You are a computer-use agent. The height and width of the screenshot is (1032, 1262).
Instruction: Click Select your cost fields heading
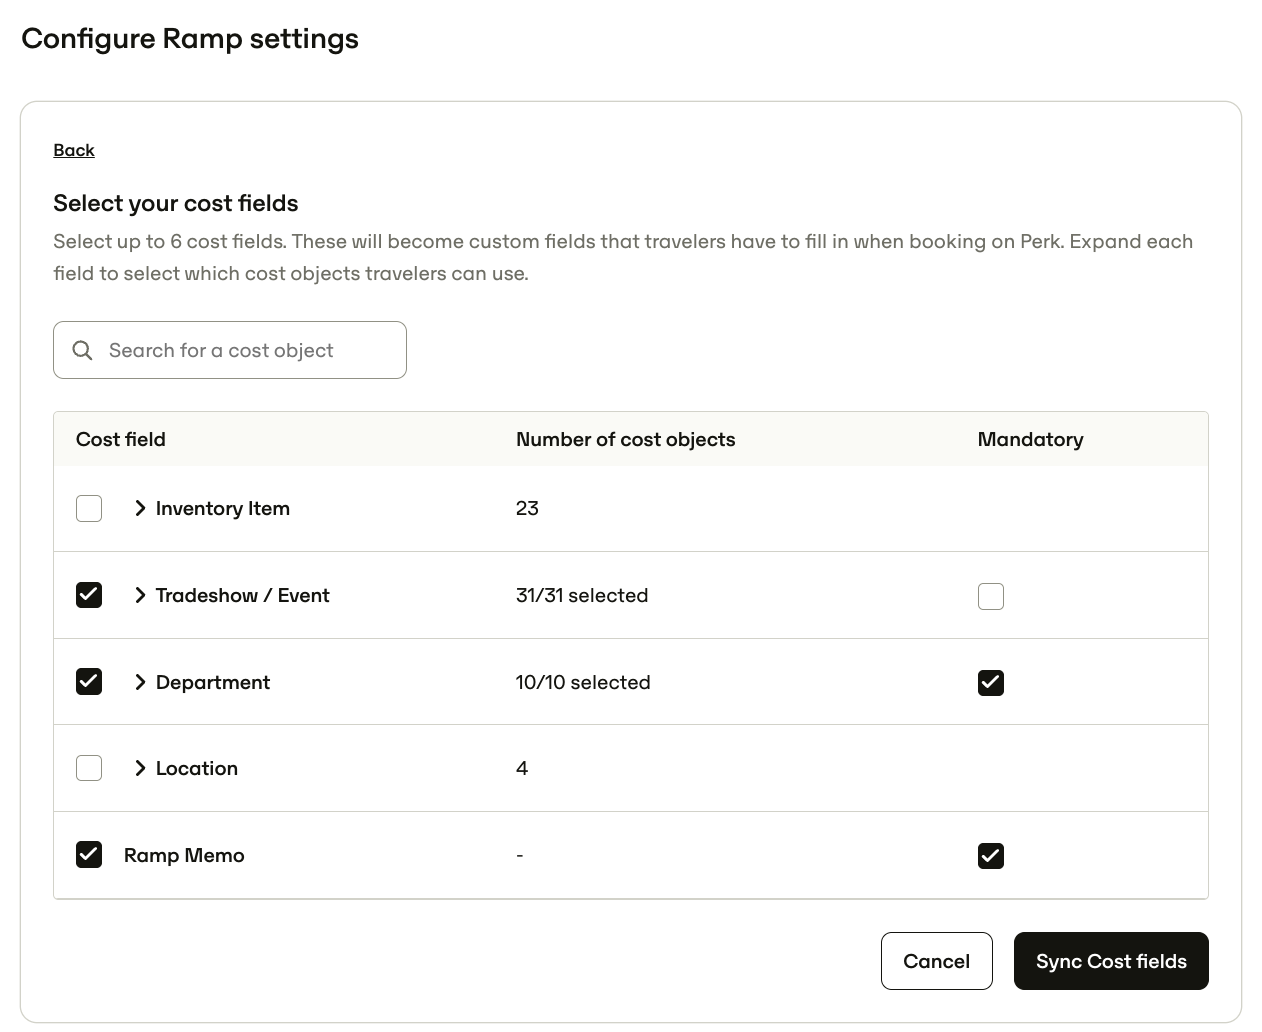[x=176, y=203]
